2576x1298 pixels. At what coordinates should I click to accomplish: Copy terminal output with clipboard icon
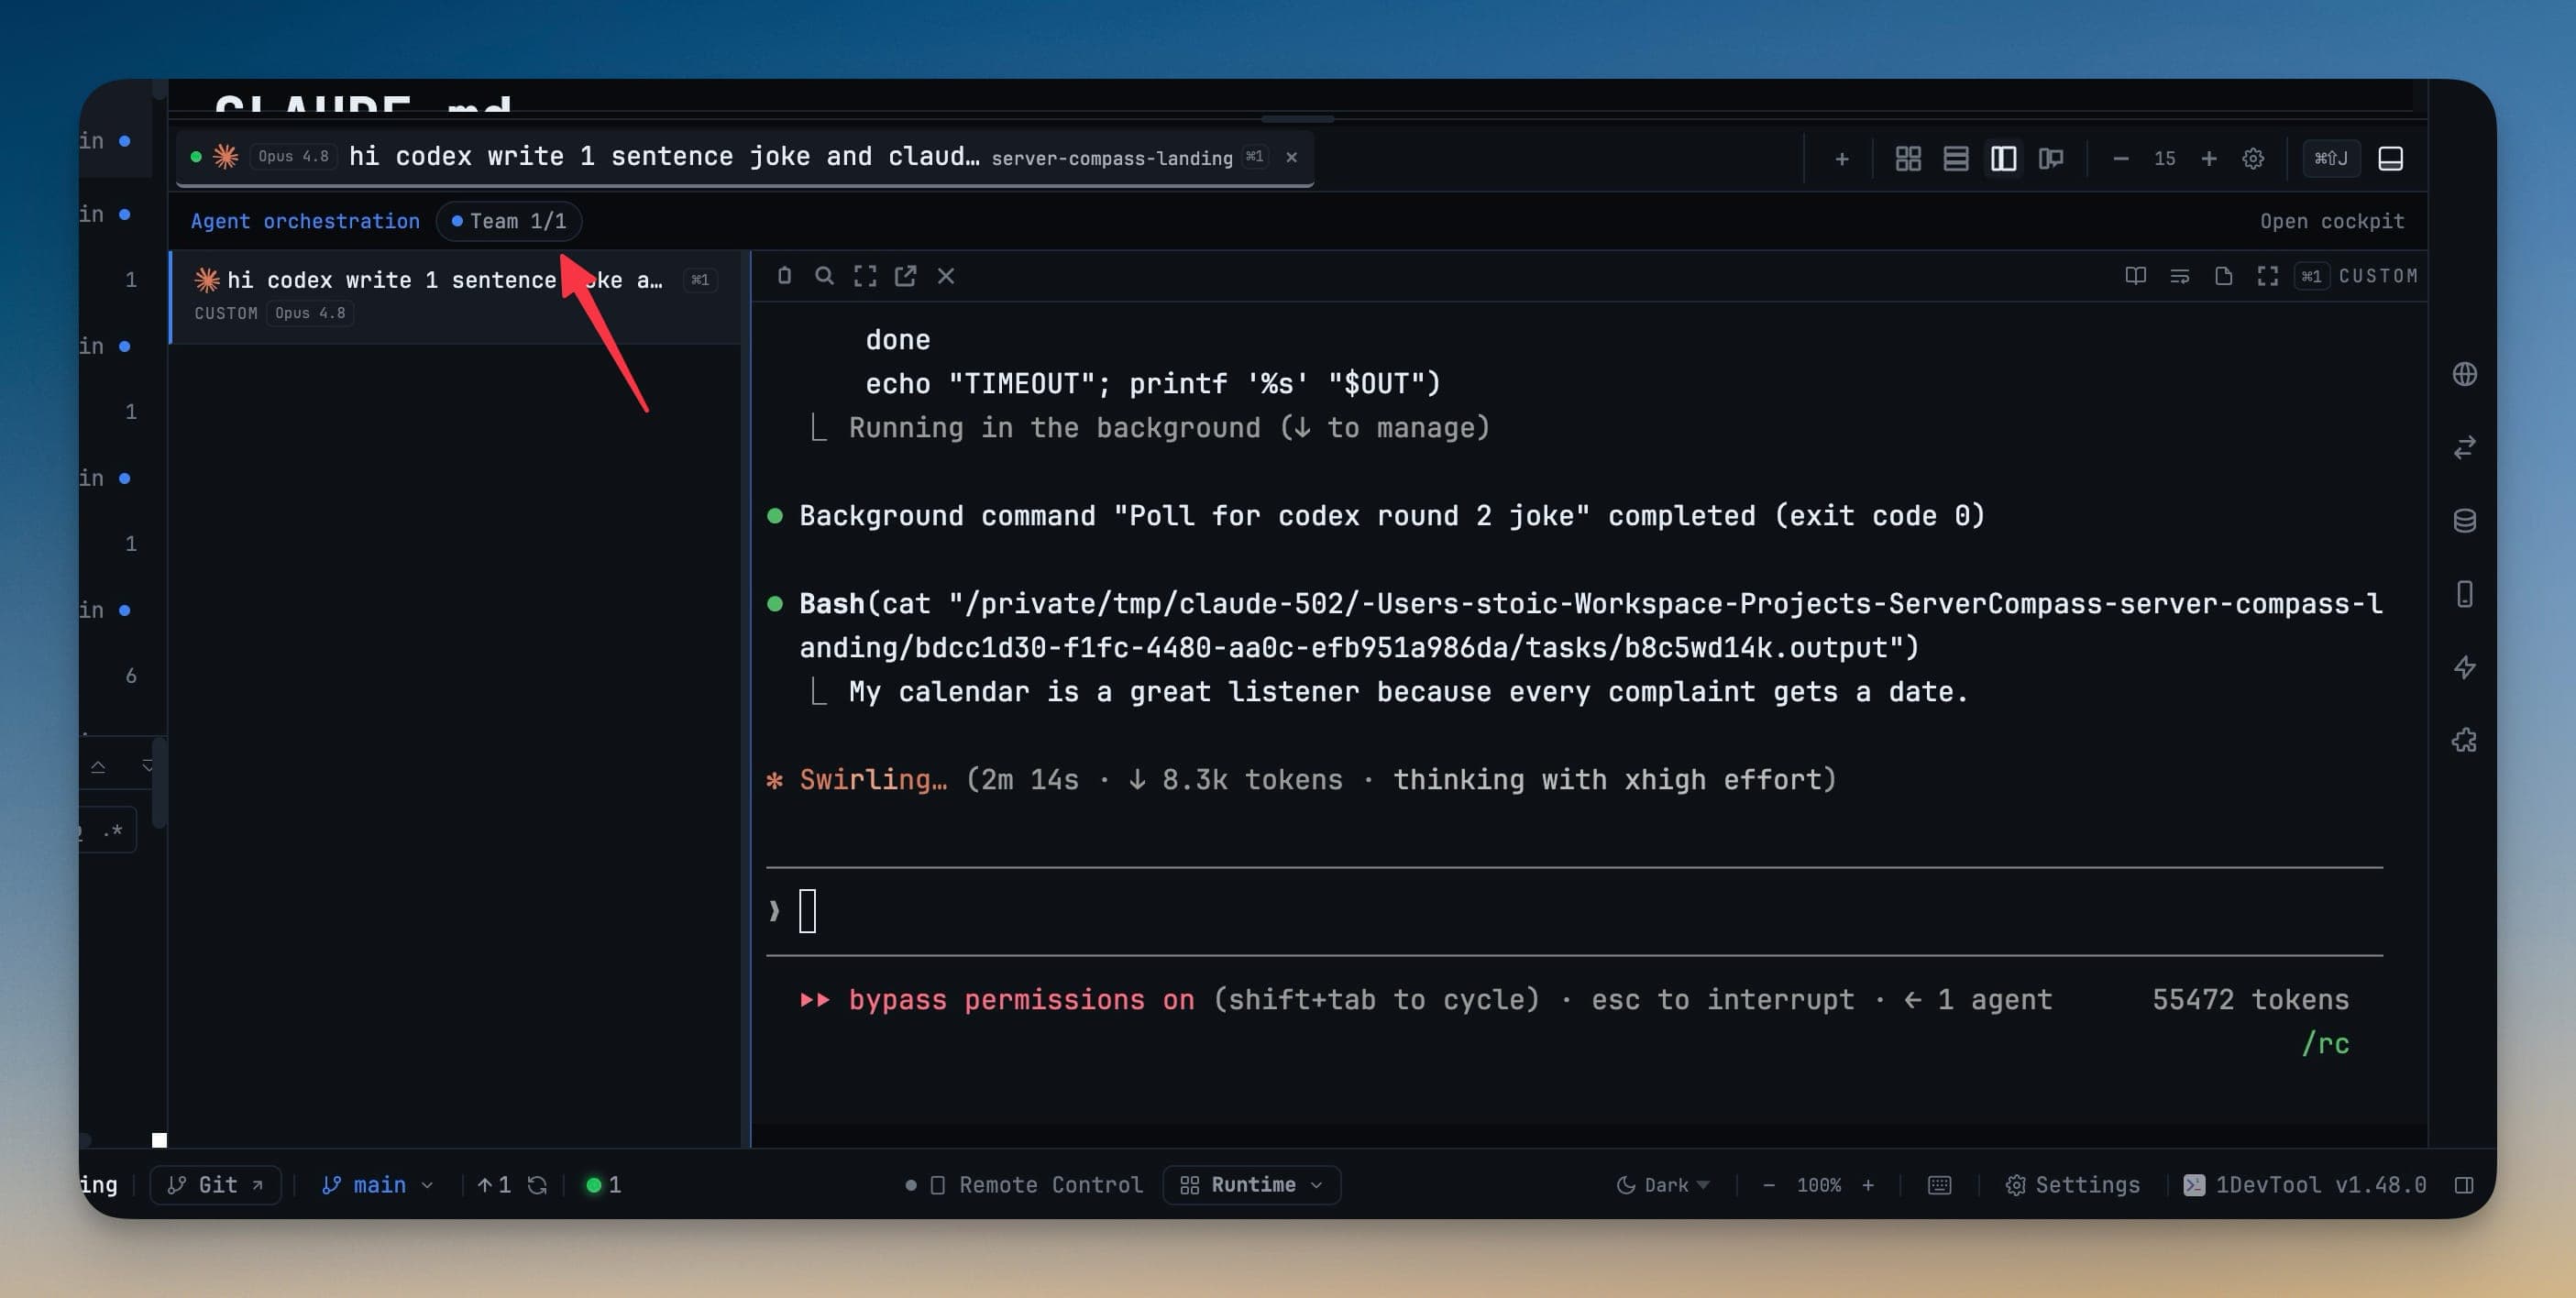784,276
